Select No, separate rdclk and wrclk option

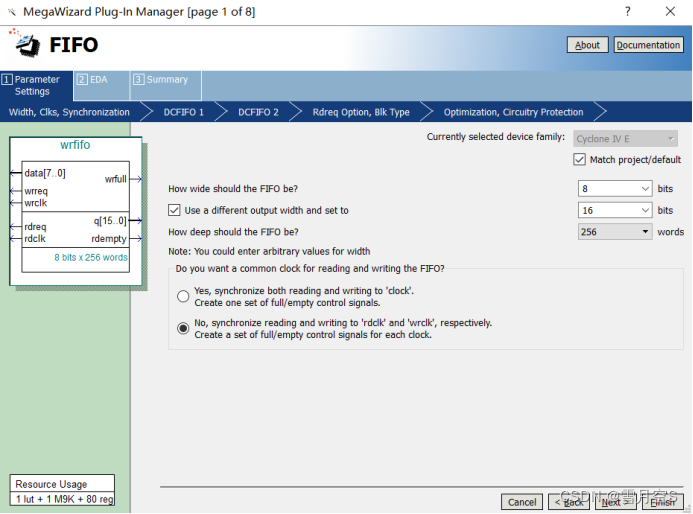click(x=183, y=328)
